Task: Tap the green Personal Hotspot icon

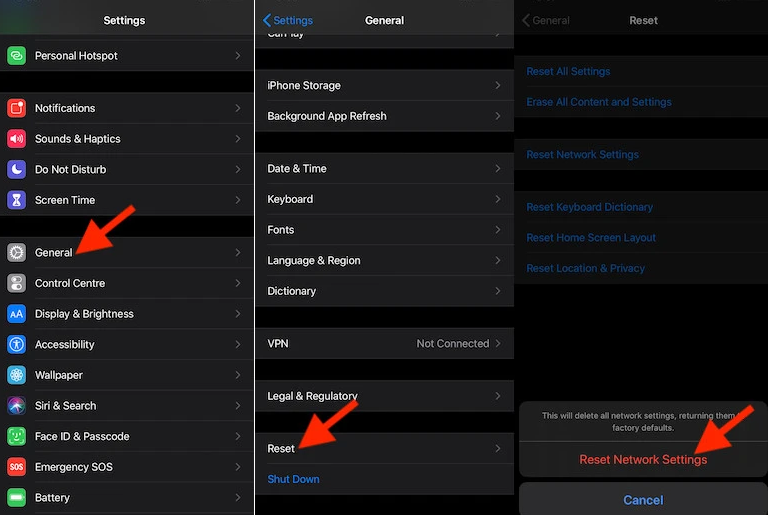Action: pyautogui.click(x=16, y=56)
